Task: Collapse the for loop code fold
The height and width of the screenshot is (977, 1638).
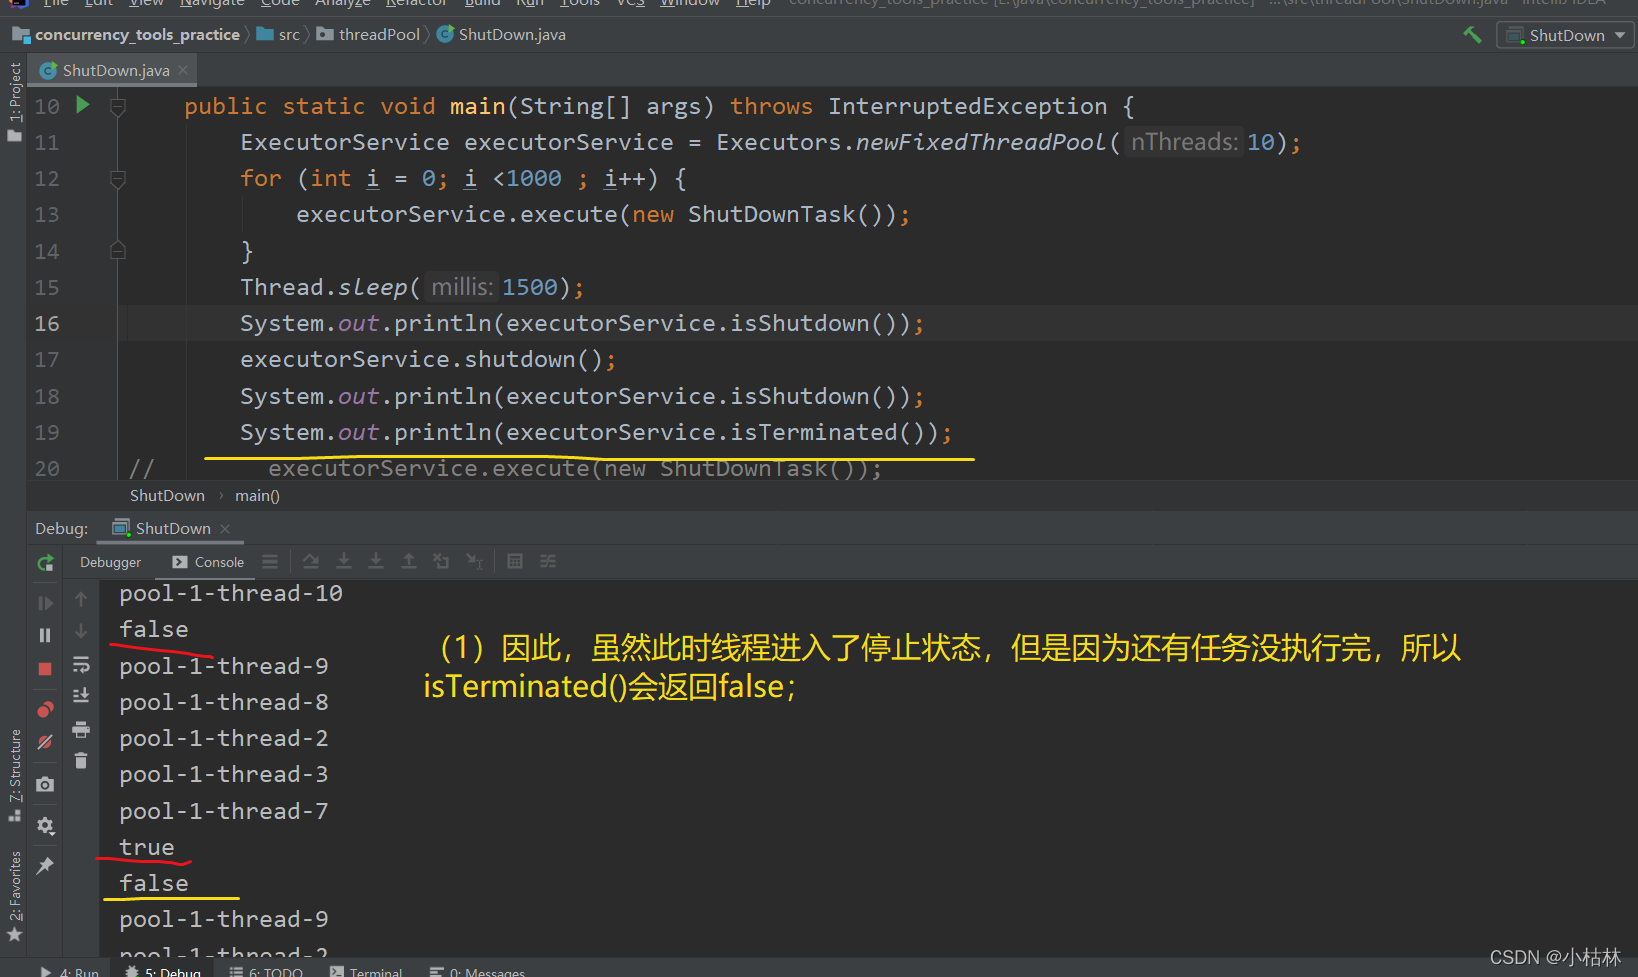Action: click(x=117, y=178)
